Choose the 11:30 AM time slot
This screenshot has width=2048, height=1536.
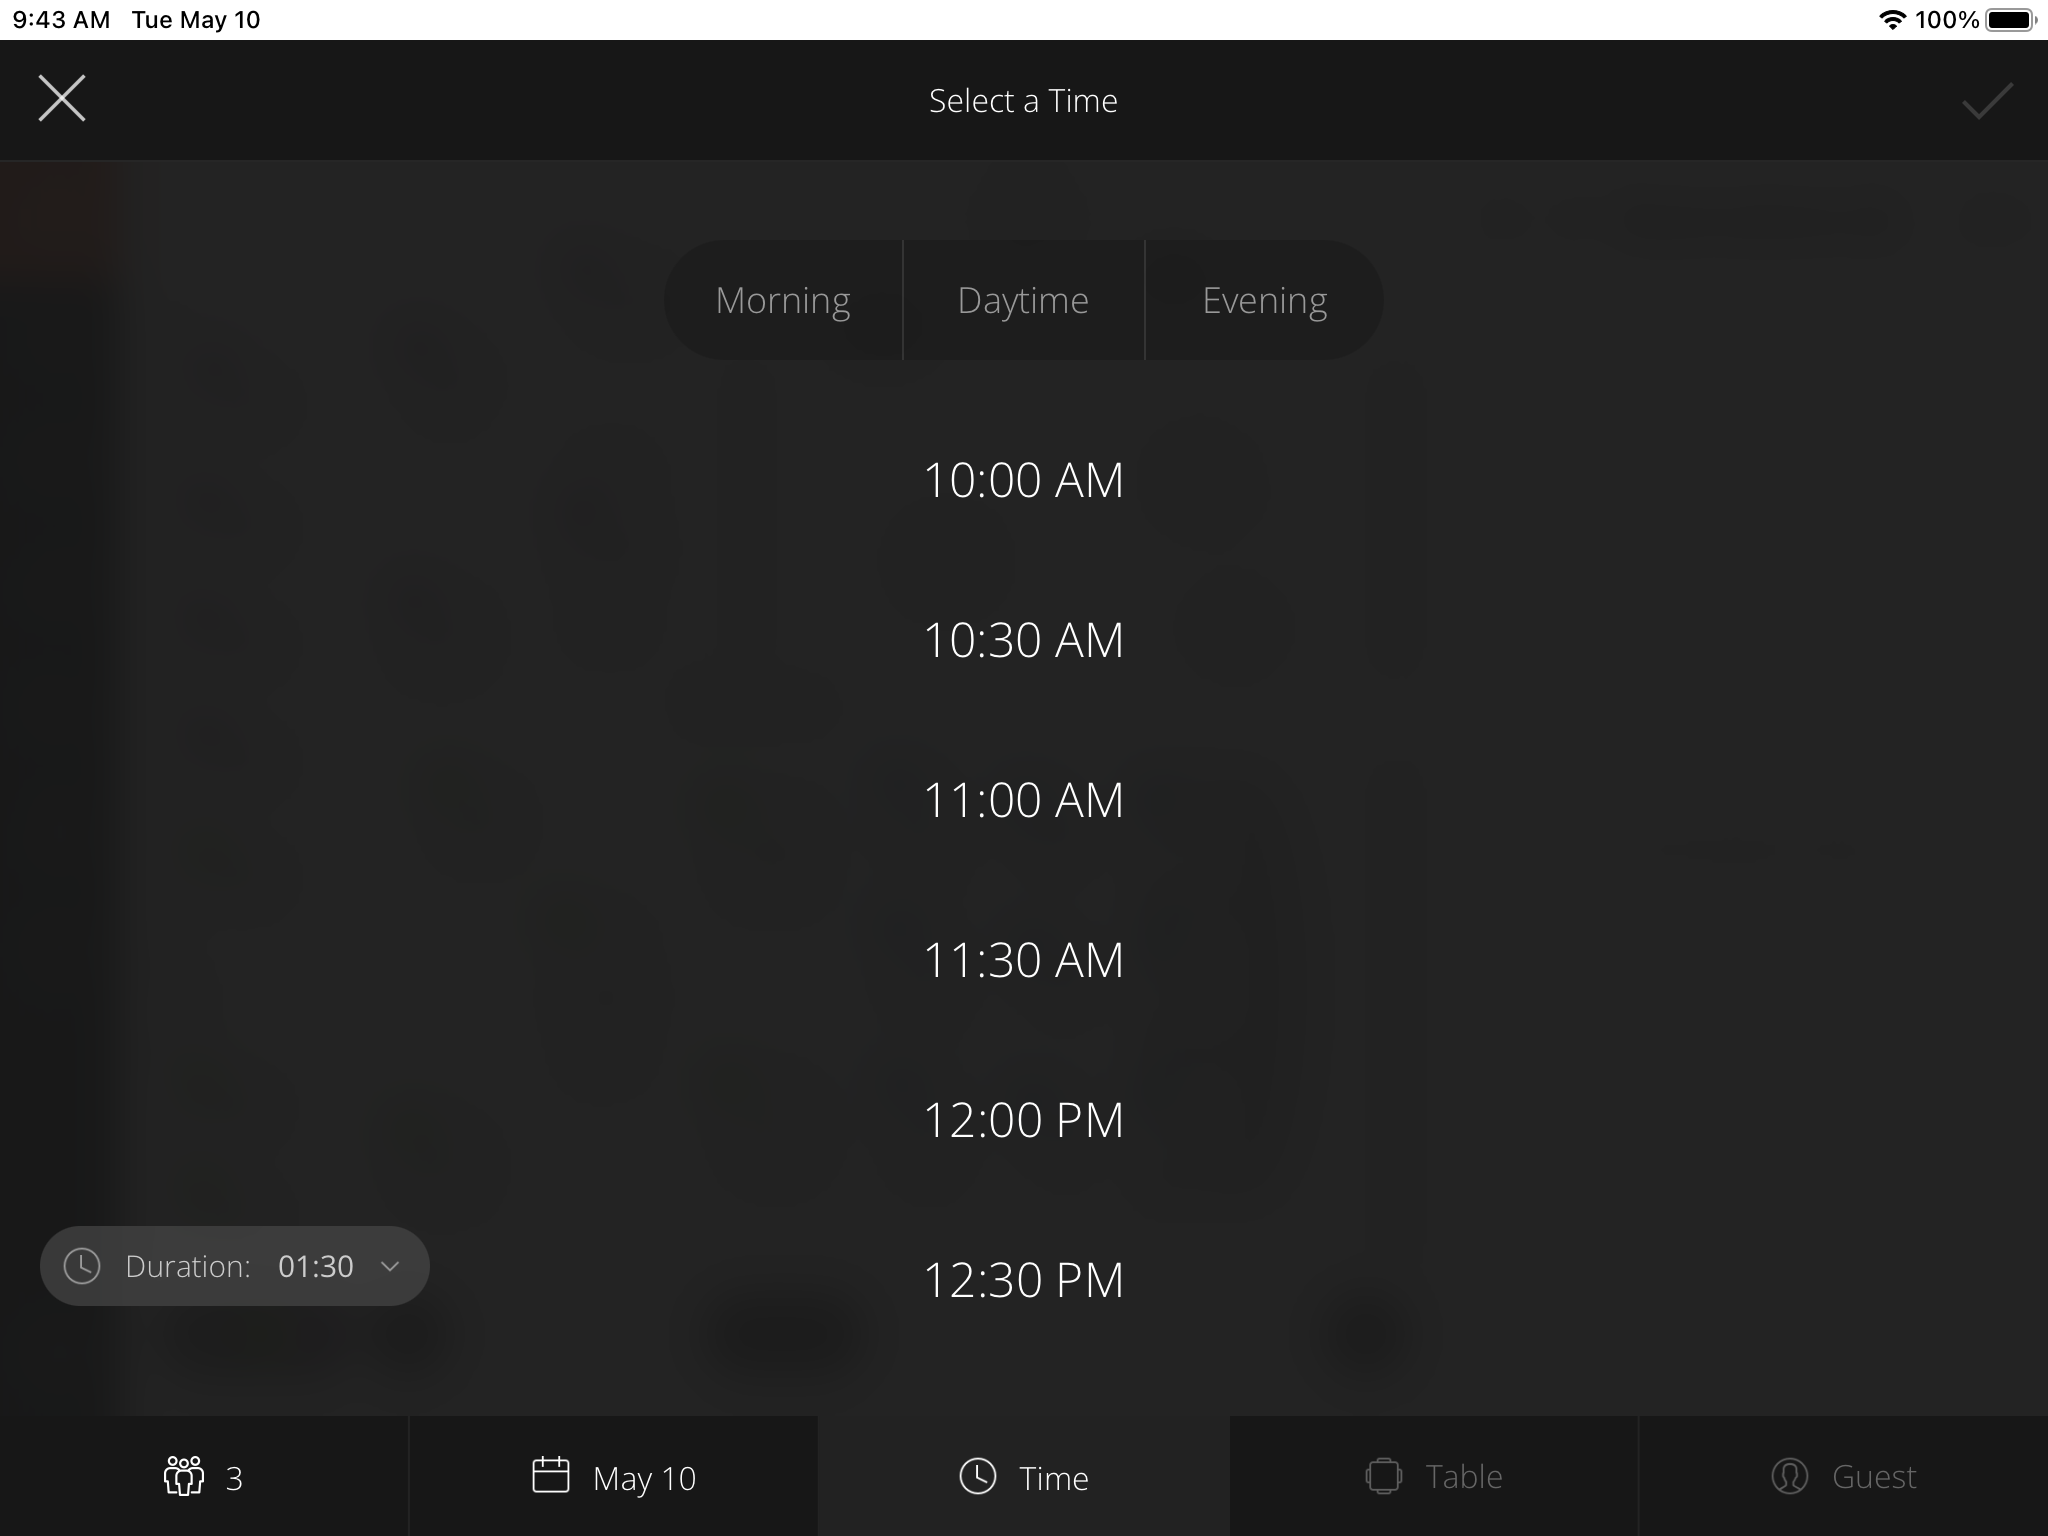pyautogui.click(x=1023, y=960)
